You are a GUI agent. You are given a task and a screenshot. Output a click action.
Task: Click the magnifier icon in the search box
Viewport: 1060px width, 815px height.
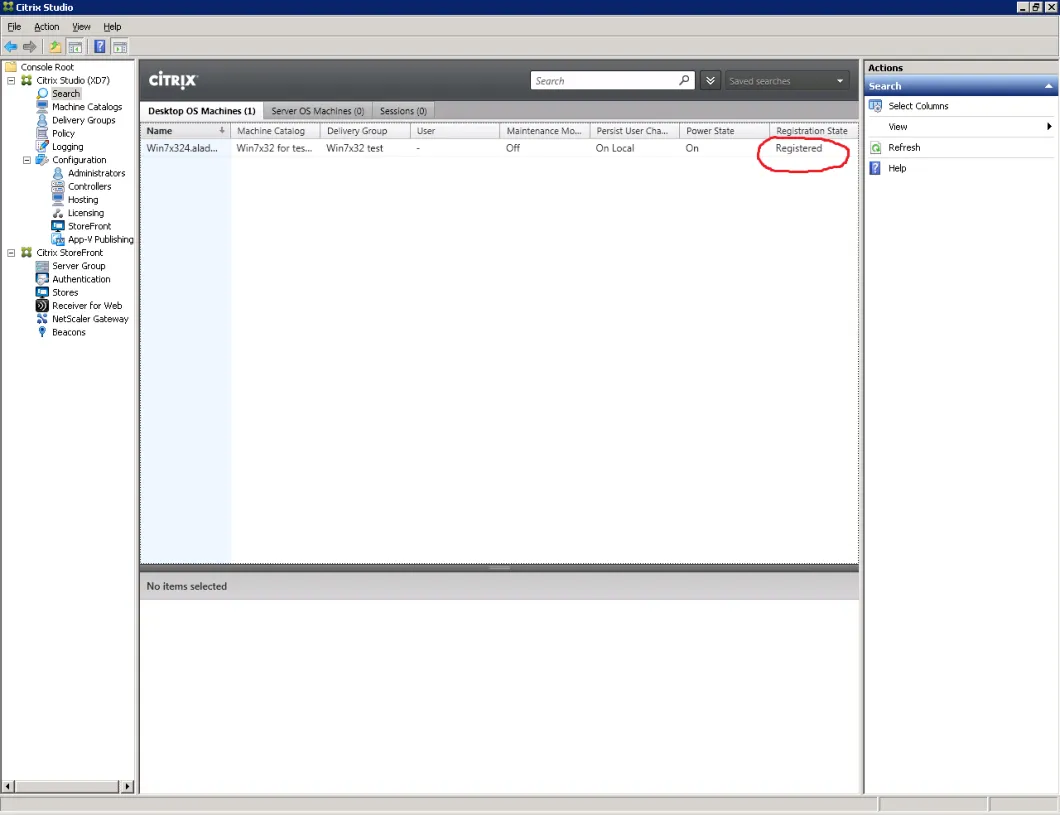[684, 80]
